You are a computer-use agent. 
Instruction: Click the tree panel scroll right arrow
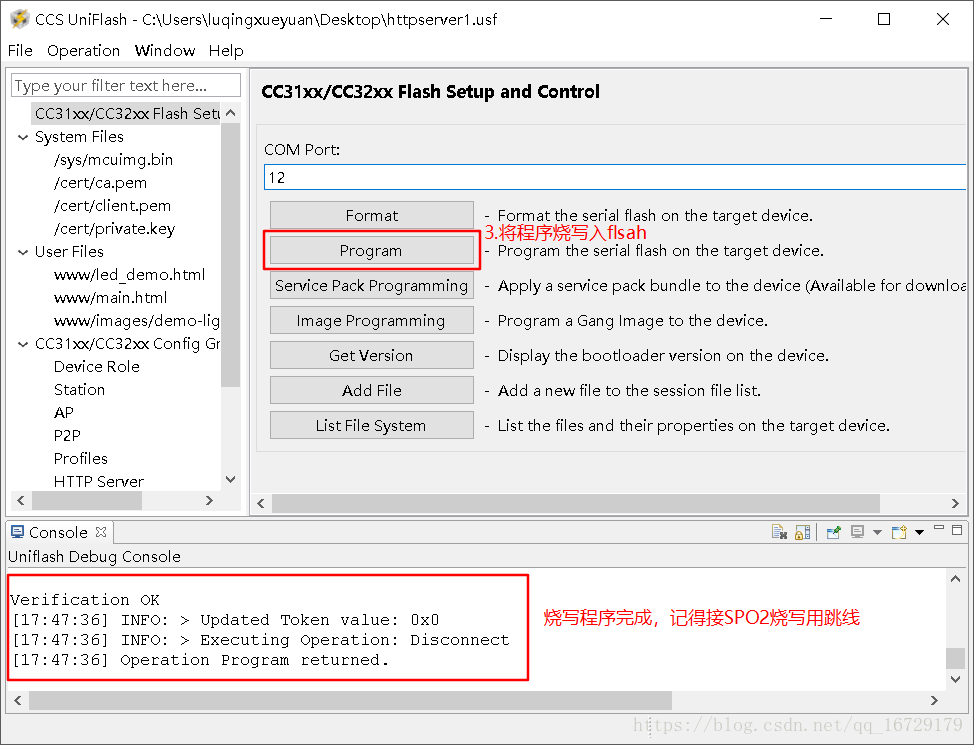click(209, 500)
